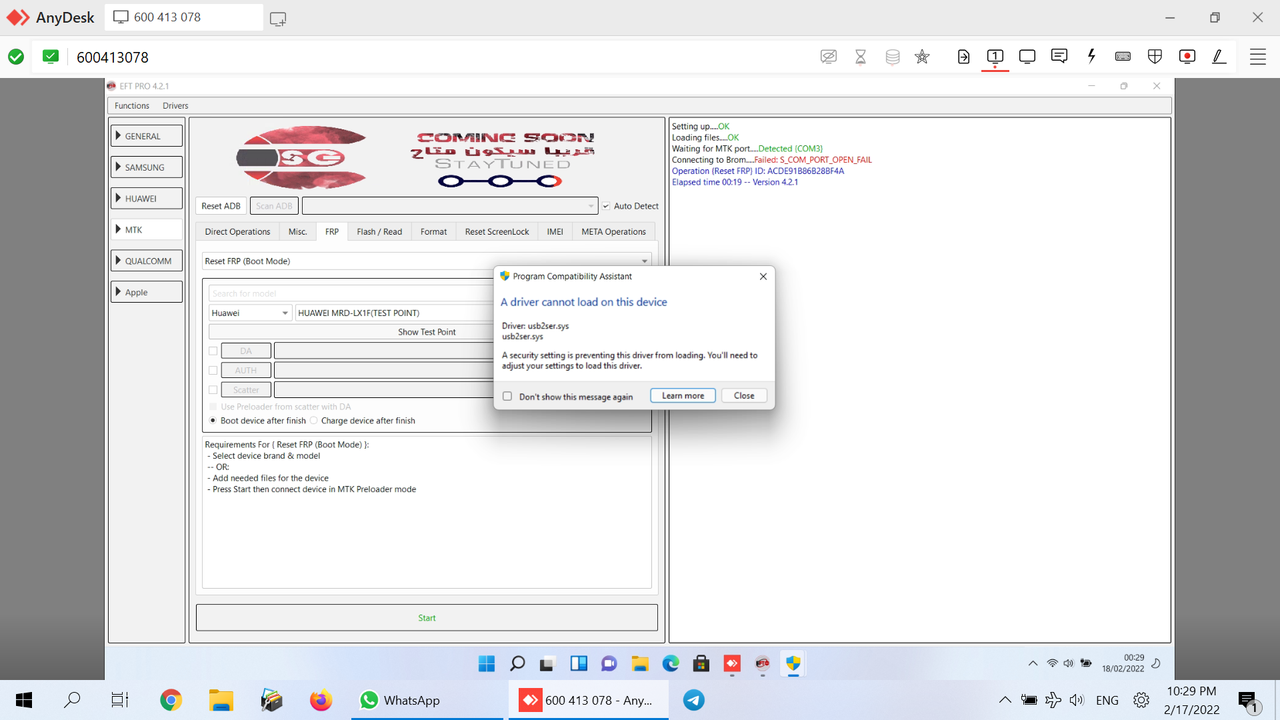Click AnyDesk favorites star icon
The width and height of the screenshot is (1280, 720).
pyautogui.click(x=922, y=57)
